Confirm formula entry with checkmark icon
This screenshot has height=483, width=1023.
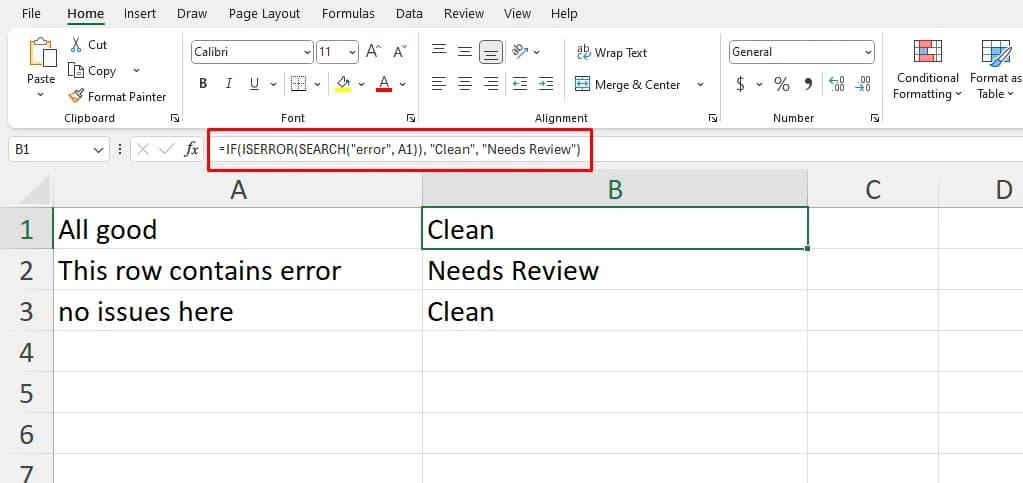167,149
